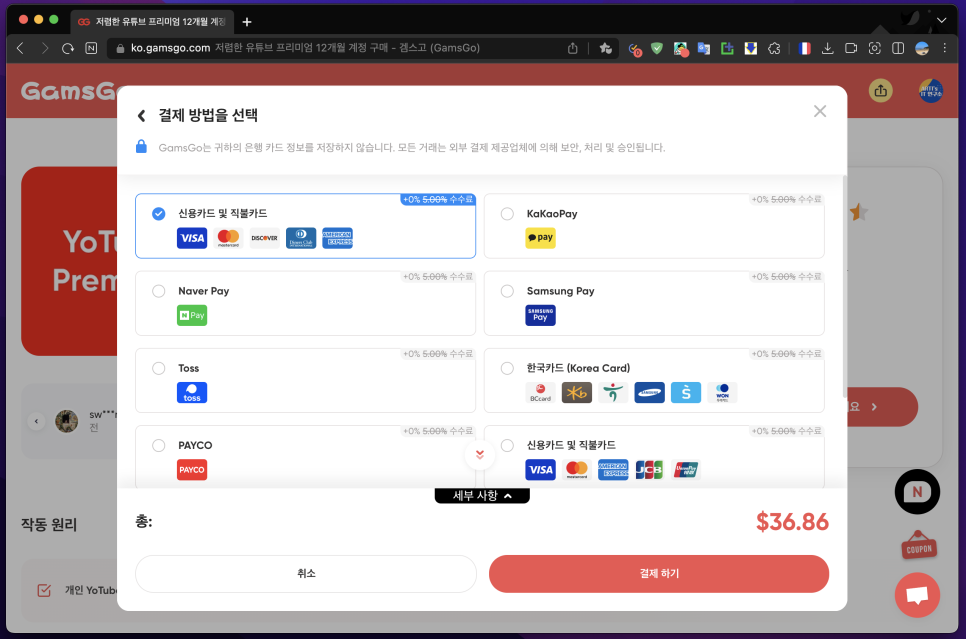Open the Google Translate extension
The image size is (966, 639).
[x=704, y=48]
